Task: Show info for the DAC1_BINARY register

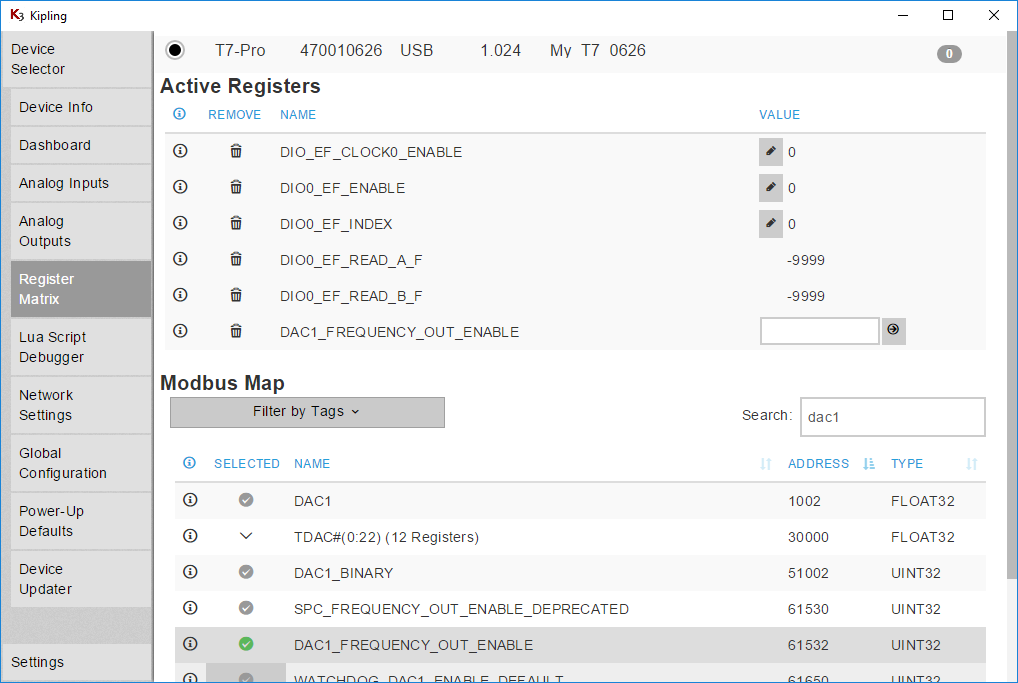Action: [190, 573]
